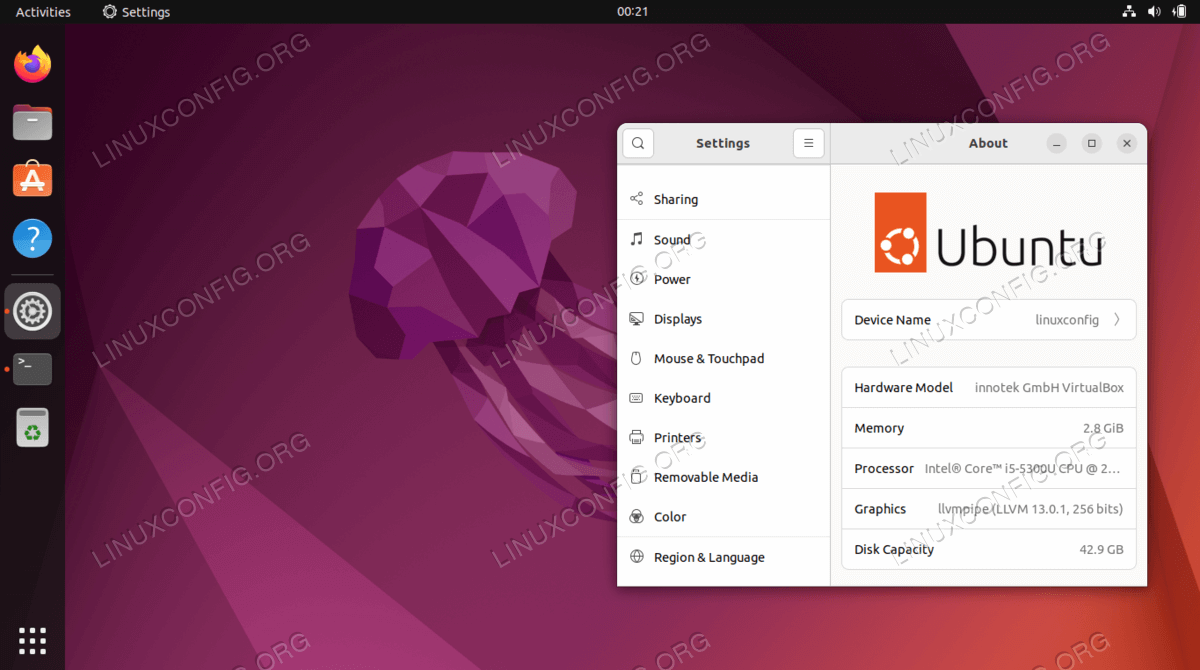Click the Printers icon in the sidebar
The height and width of the screenshot is (670, 1200).
[x=636, y=437]
